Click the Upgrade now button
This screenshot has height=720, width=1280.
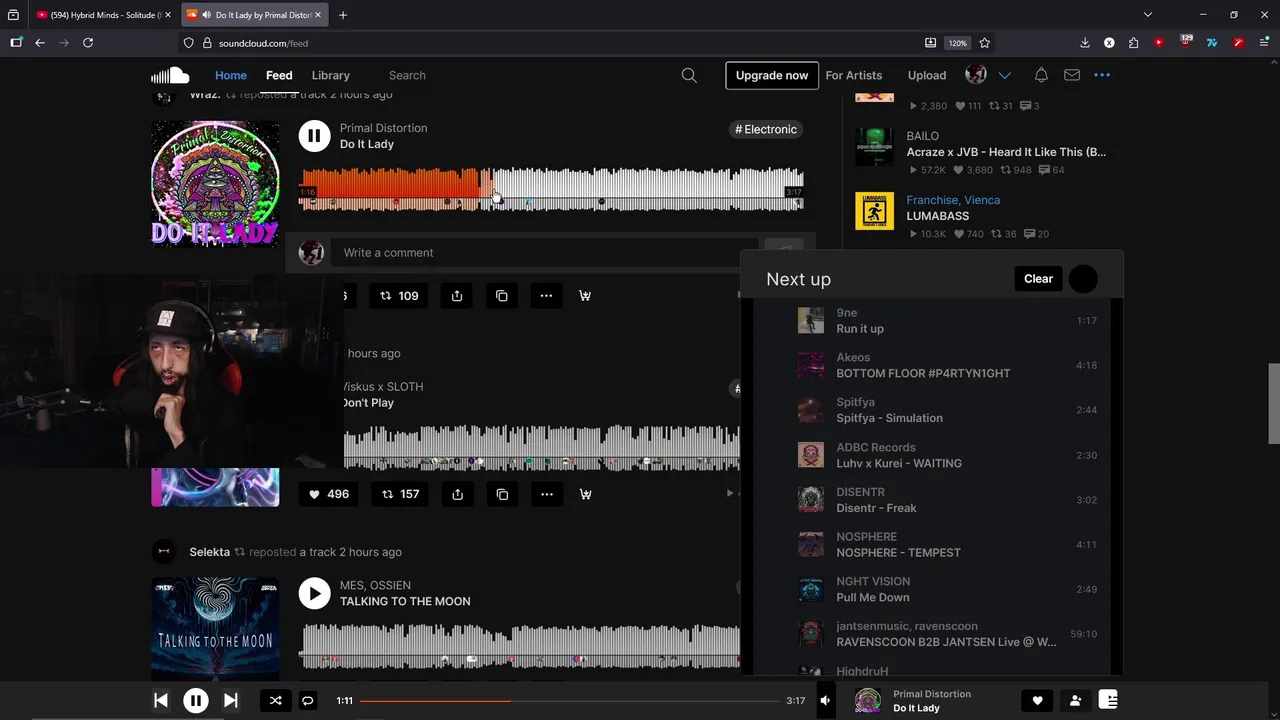coord(772,75)
